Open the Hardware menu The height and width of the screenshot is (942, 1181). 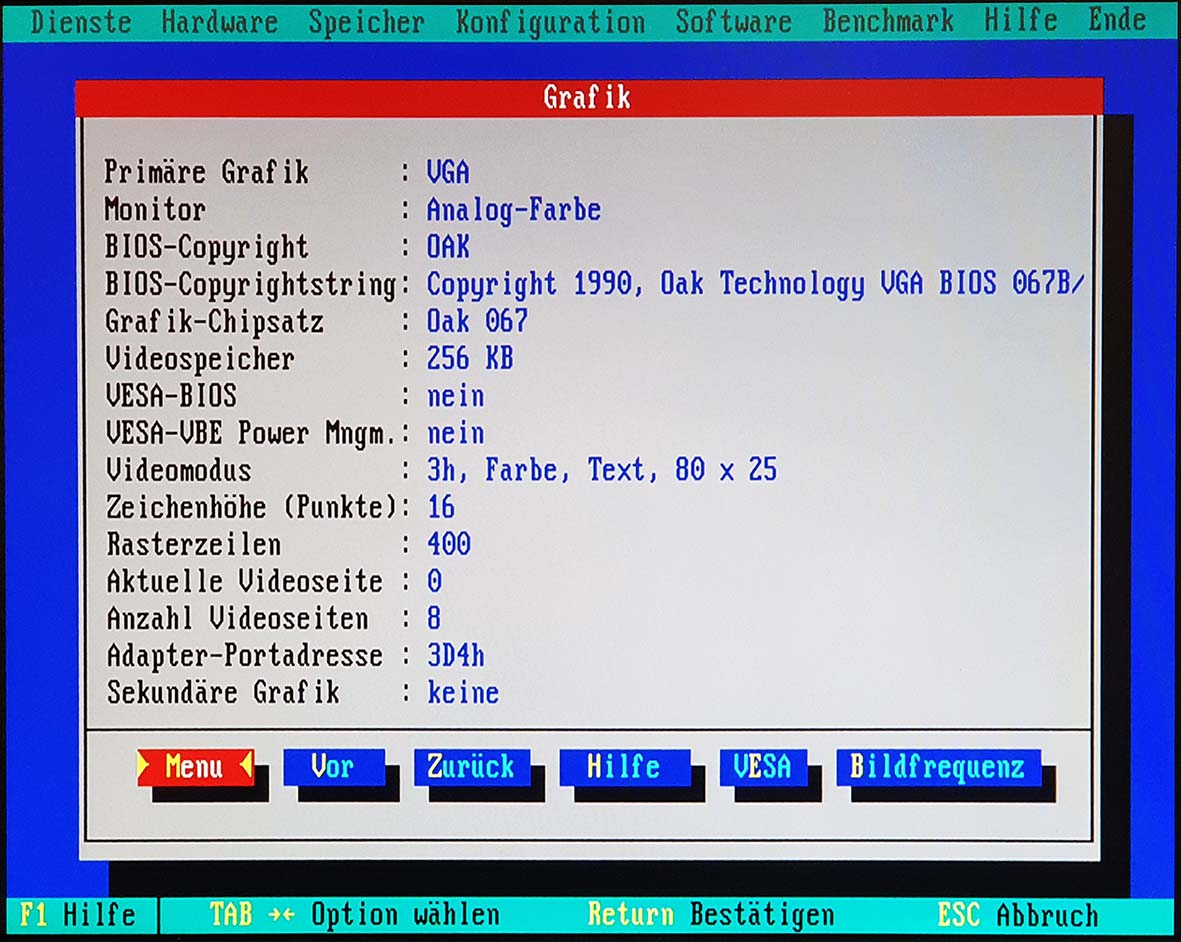[219, 22]
